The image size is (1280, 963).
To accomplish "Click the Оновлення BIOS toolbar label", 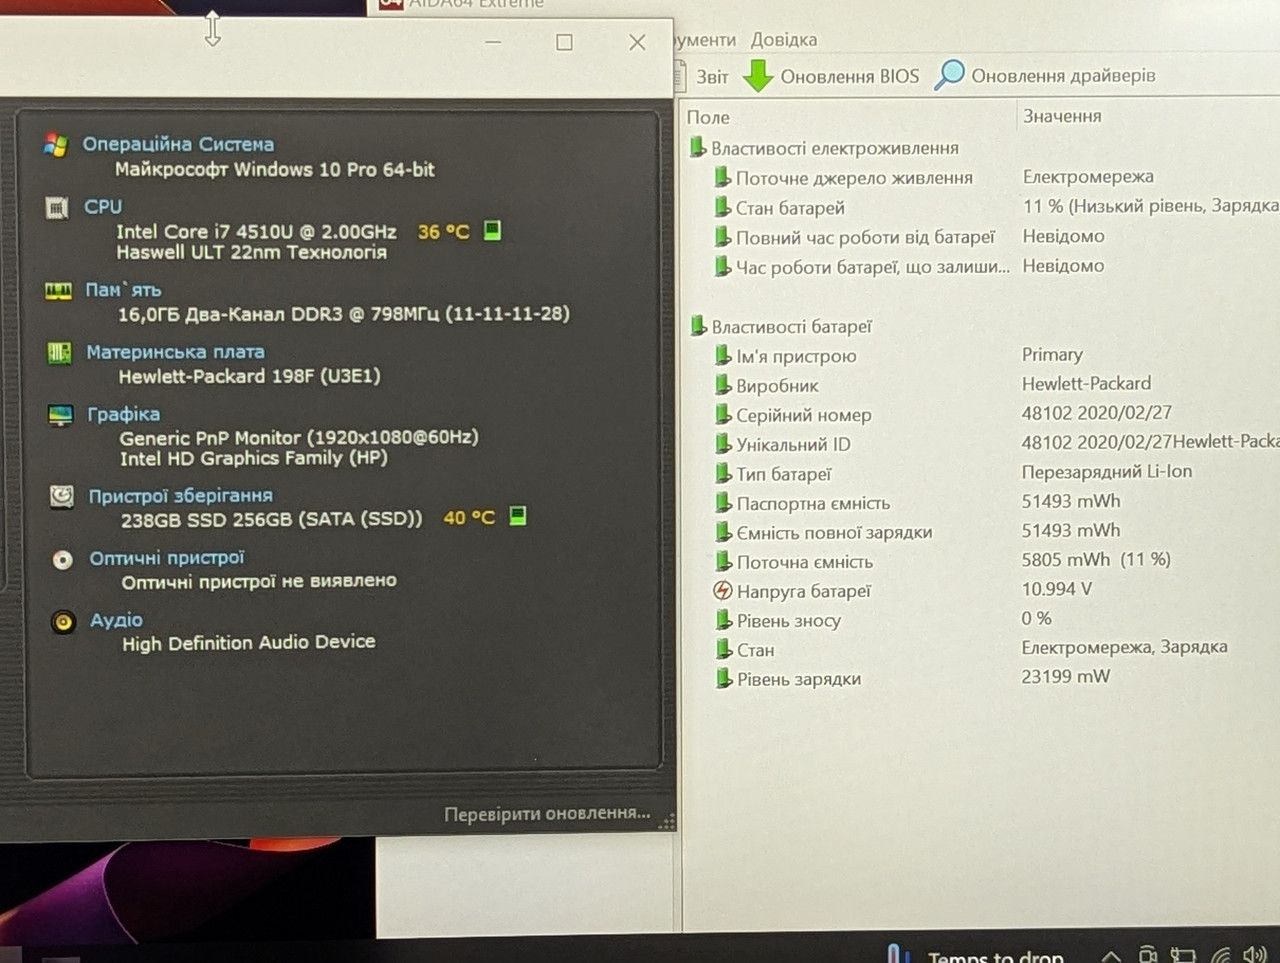I will (850, 77).
